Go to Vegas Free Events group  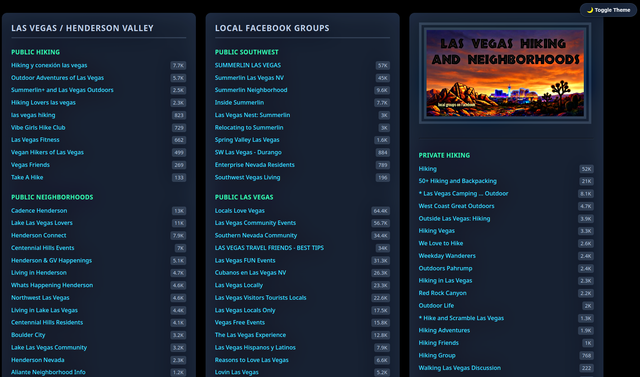point(240,322)
